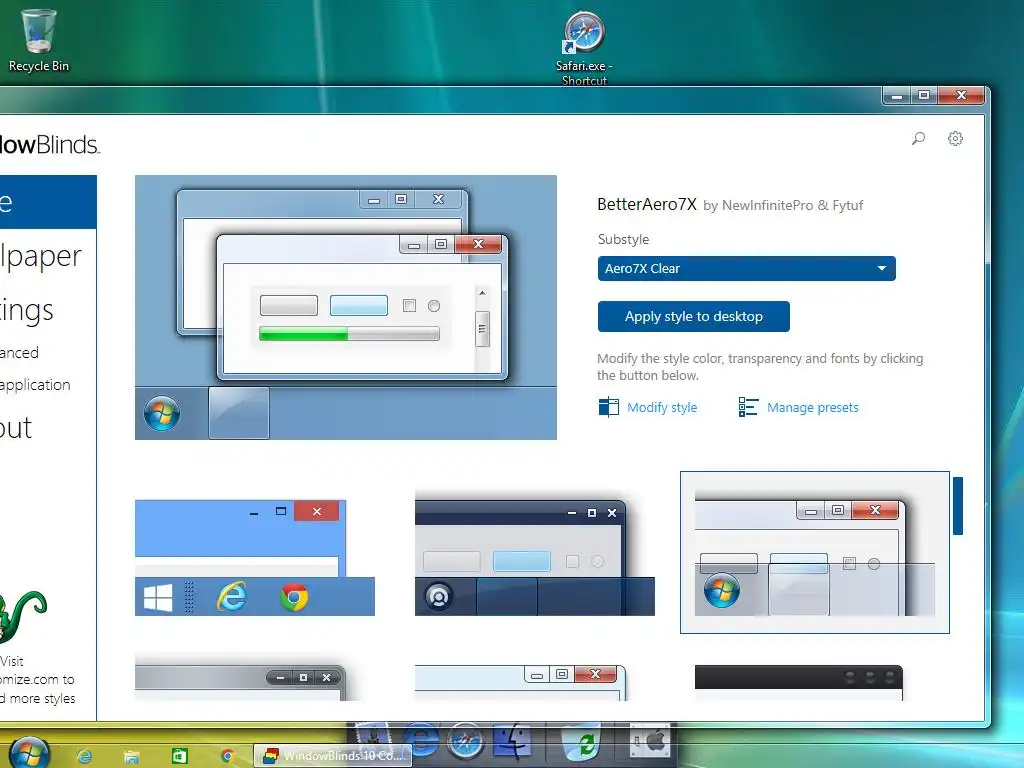Open the Recycle Bin desktop icon
Screen dimensions: 1024x768
point(39,40)
